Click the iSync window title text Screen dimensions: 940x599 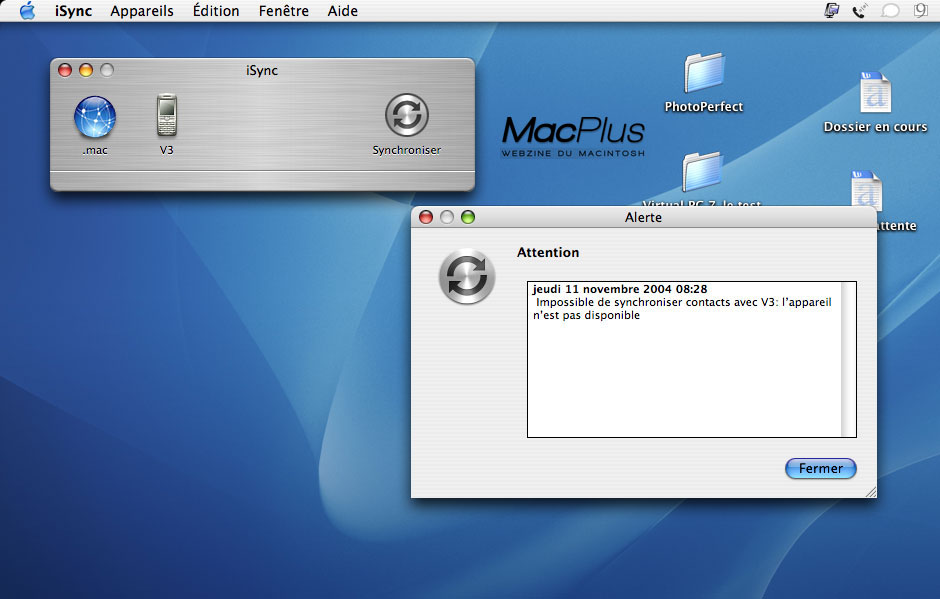pyautogui.click(x=262, y=70)
